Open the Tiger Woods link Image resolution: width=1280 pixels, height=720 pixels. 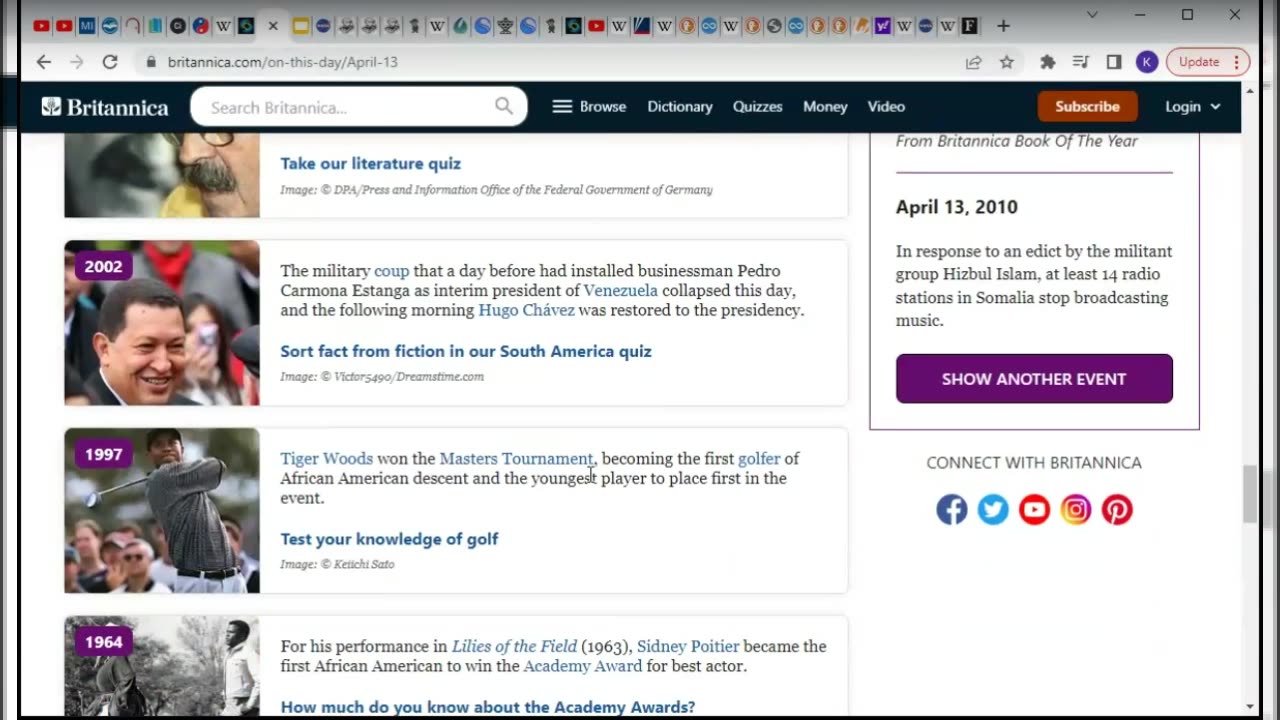[326, 459]
